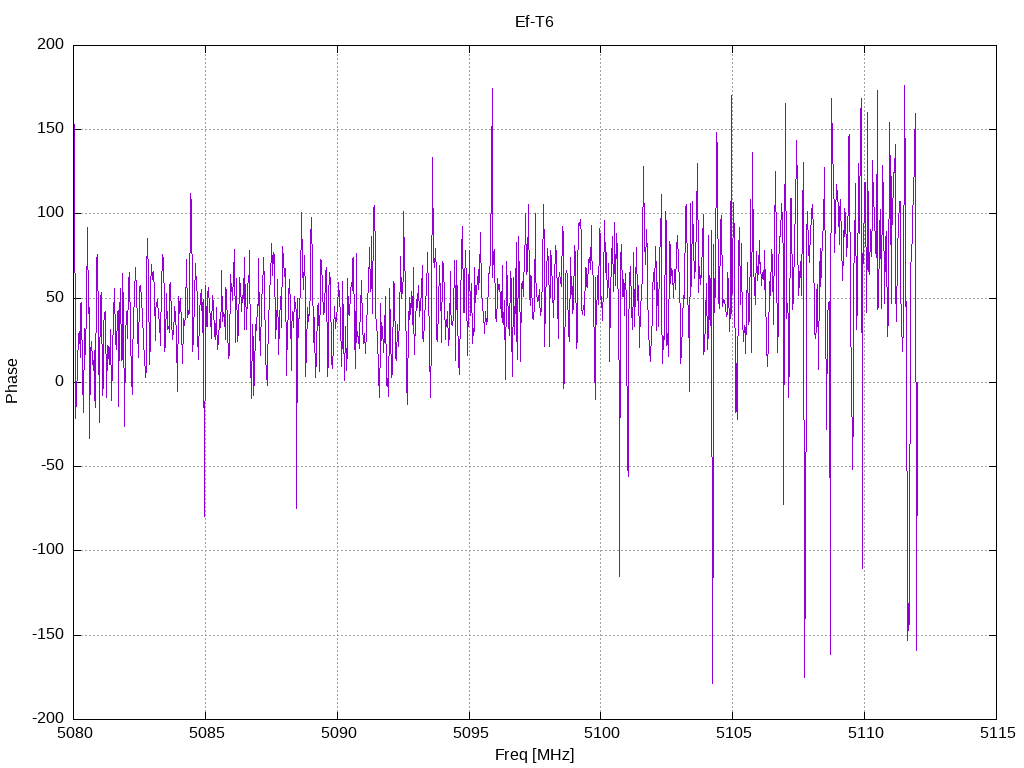Screen dimensions: 1024x768
Task: Click y-axis tick label 200
Action: pos(51,44)
